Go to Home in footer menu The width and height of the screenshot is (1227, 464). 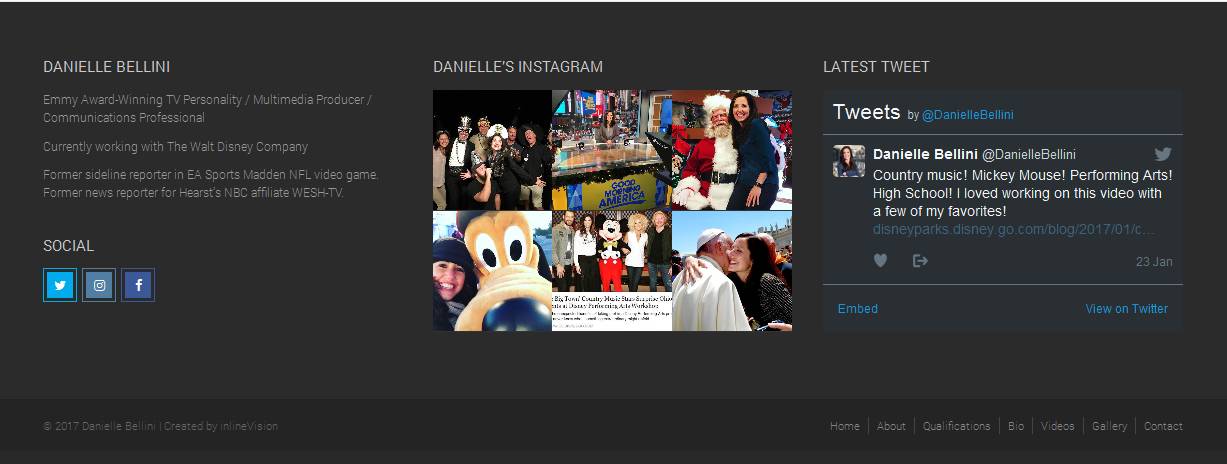845,426
